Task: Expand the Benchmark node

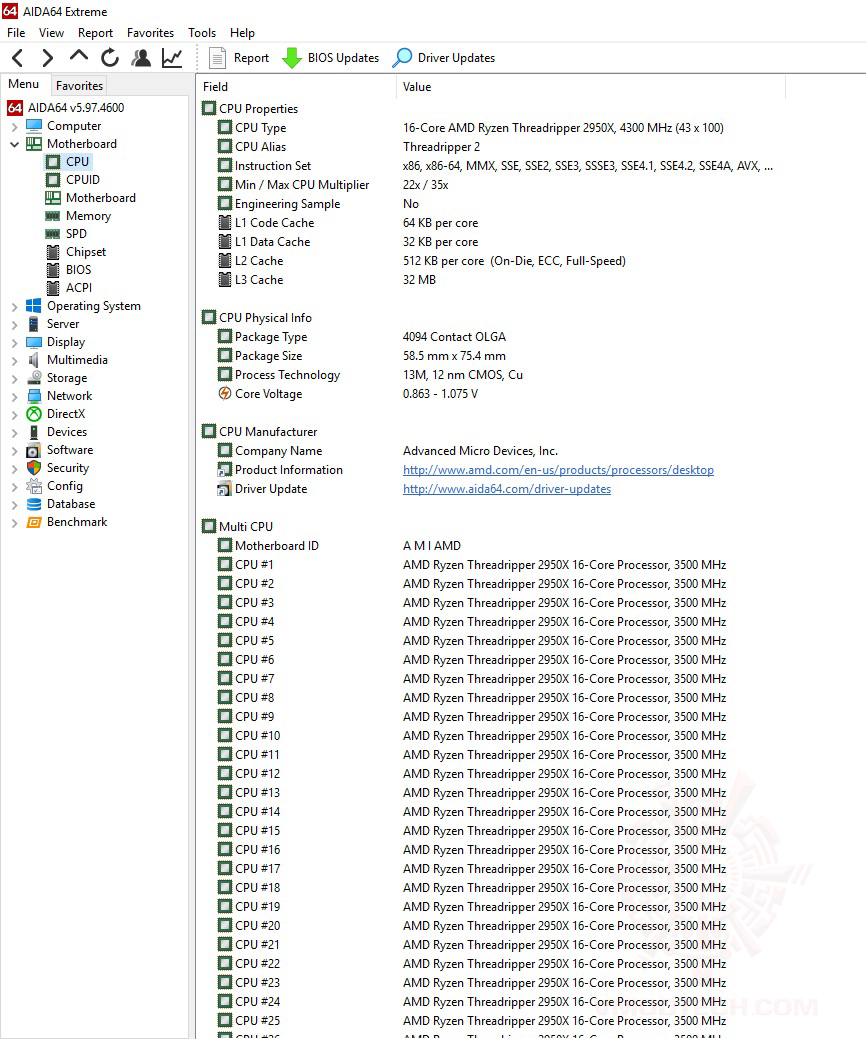Action: click(x=15, y=522)
